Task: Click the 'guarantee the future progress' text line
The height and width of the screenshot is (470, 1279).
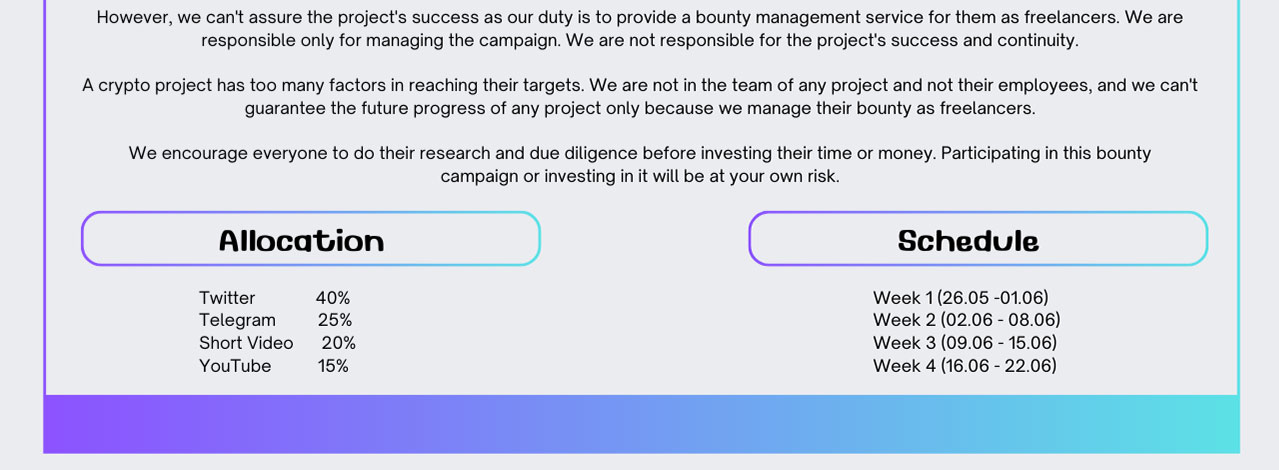Action: pyautogui.click(x=640, y=108)
